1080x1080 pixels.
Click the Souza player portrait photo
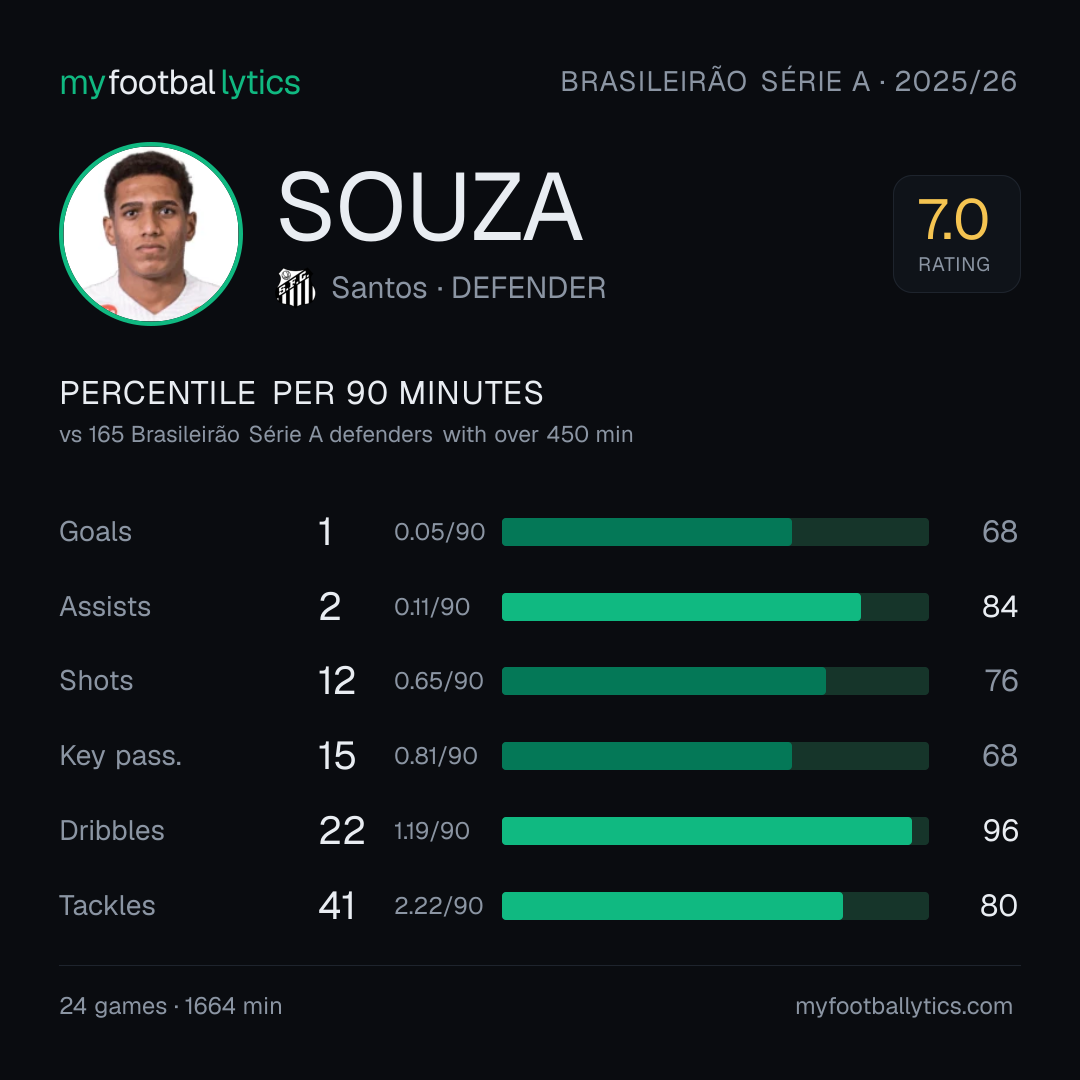pyautogui.click(x=151, y=233)
